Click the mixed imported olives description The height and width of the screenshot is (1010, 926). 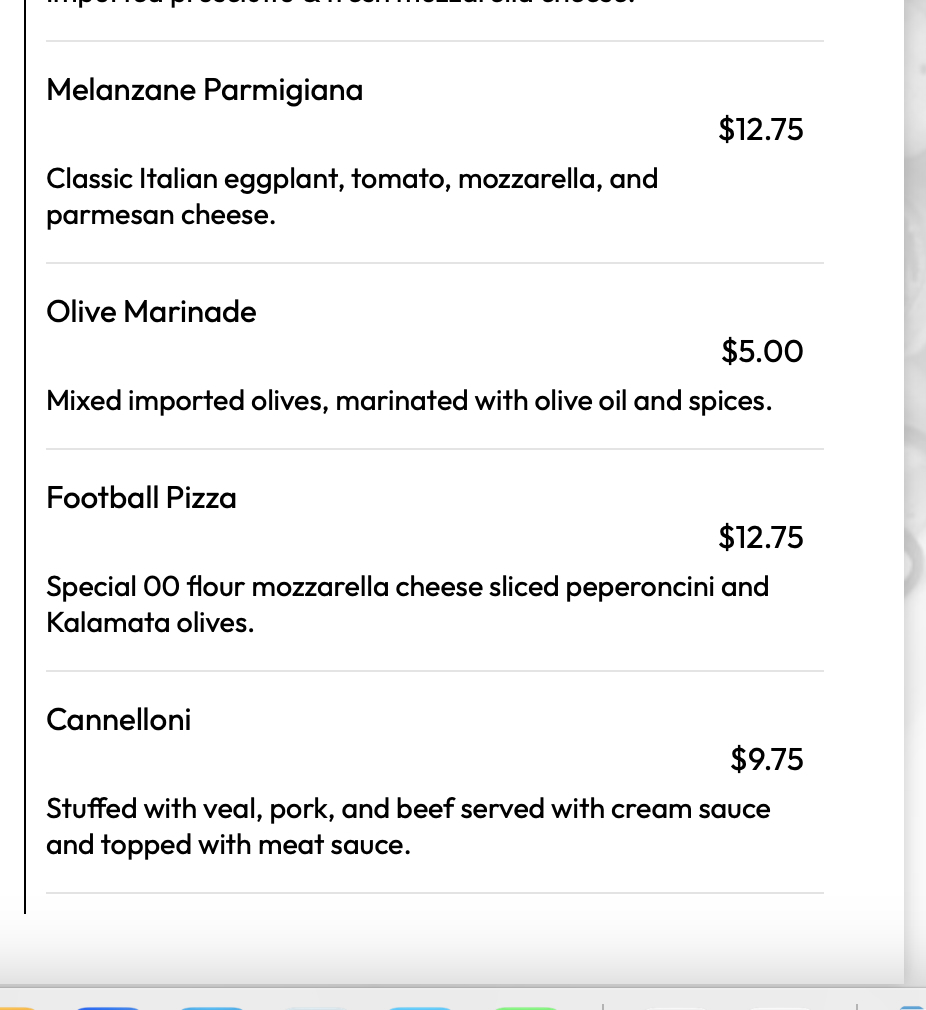coord(408,401)
